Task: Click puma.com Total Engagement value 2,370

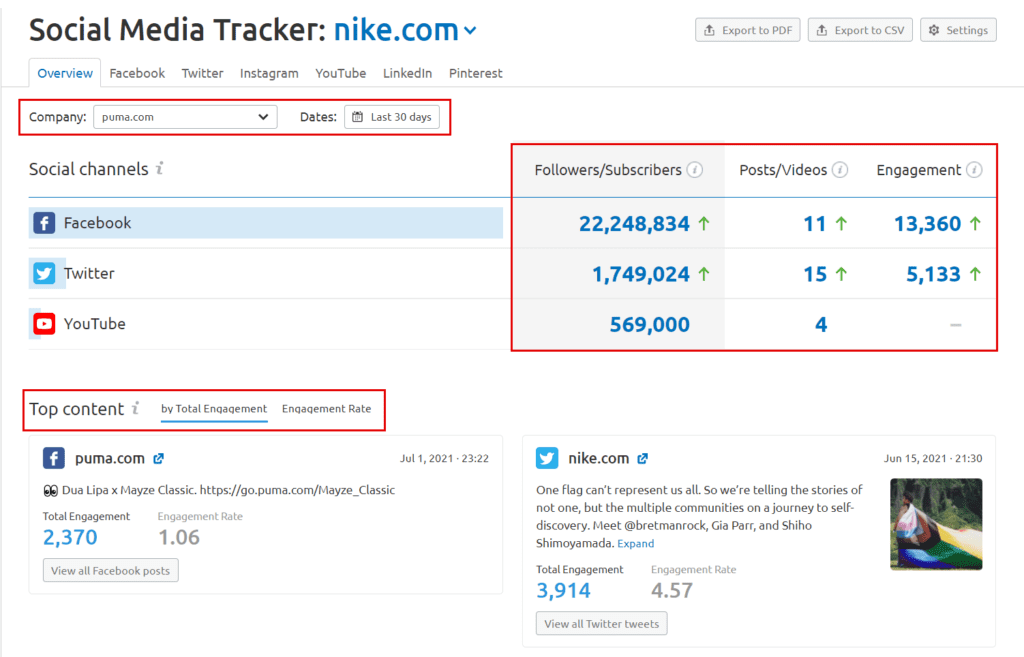Action: click(70, 537)
